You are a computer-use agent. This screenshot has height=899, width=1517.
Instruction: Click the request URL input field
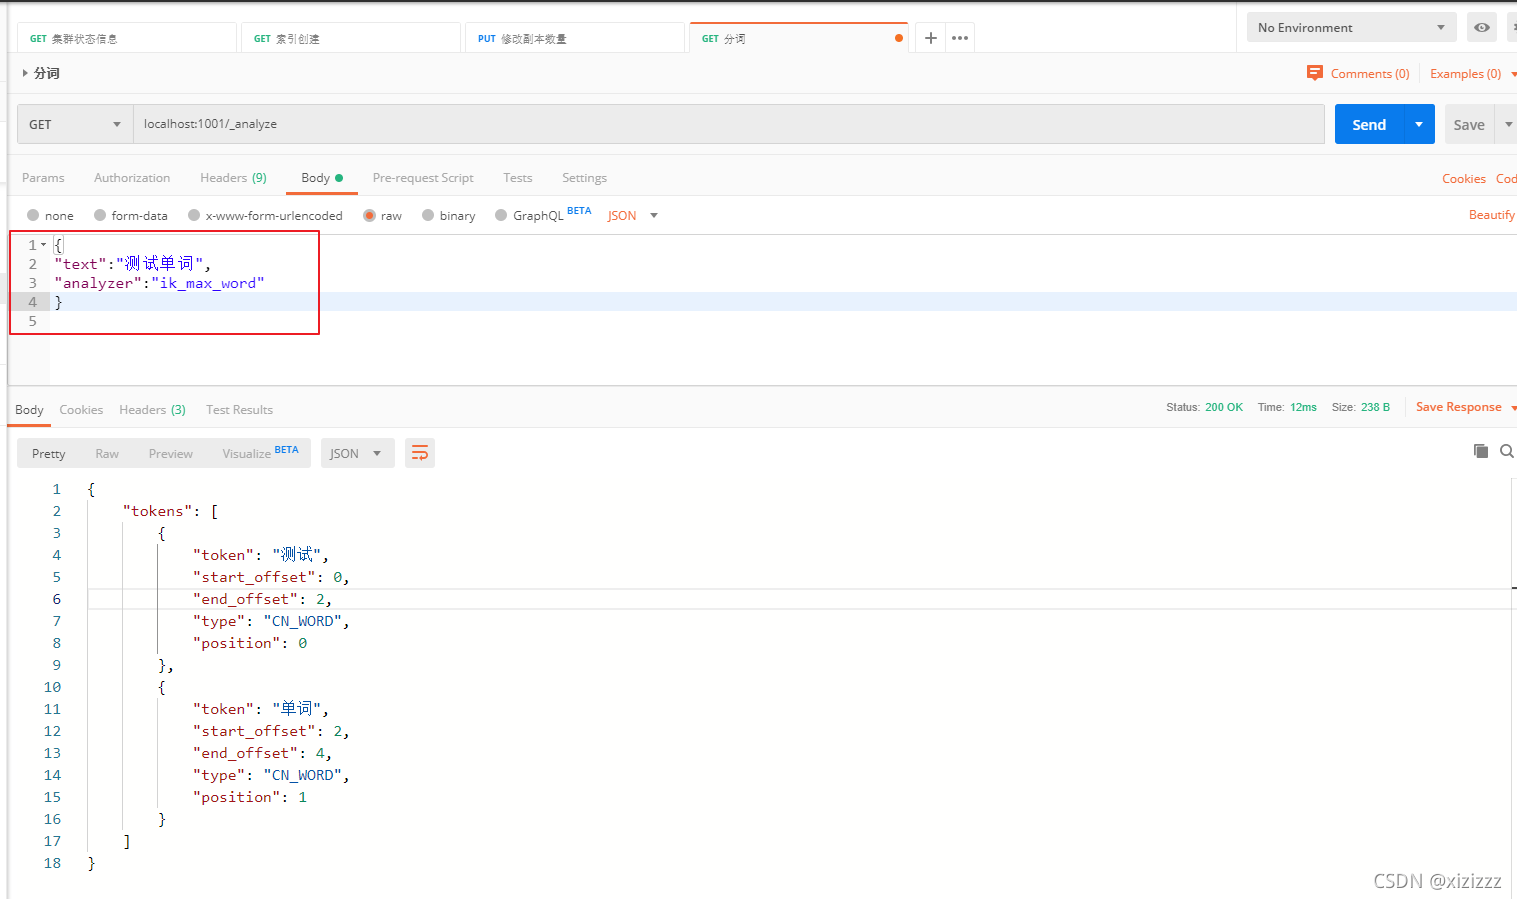[x=728, y=124]
